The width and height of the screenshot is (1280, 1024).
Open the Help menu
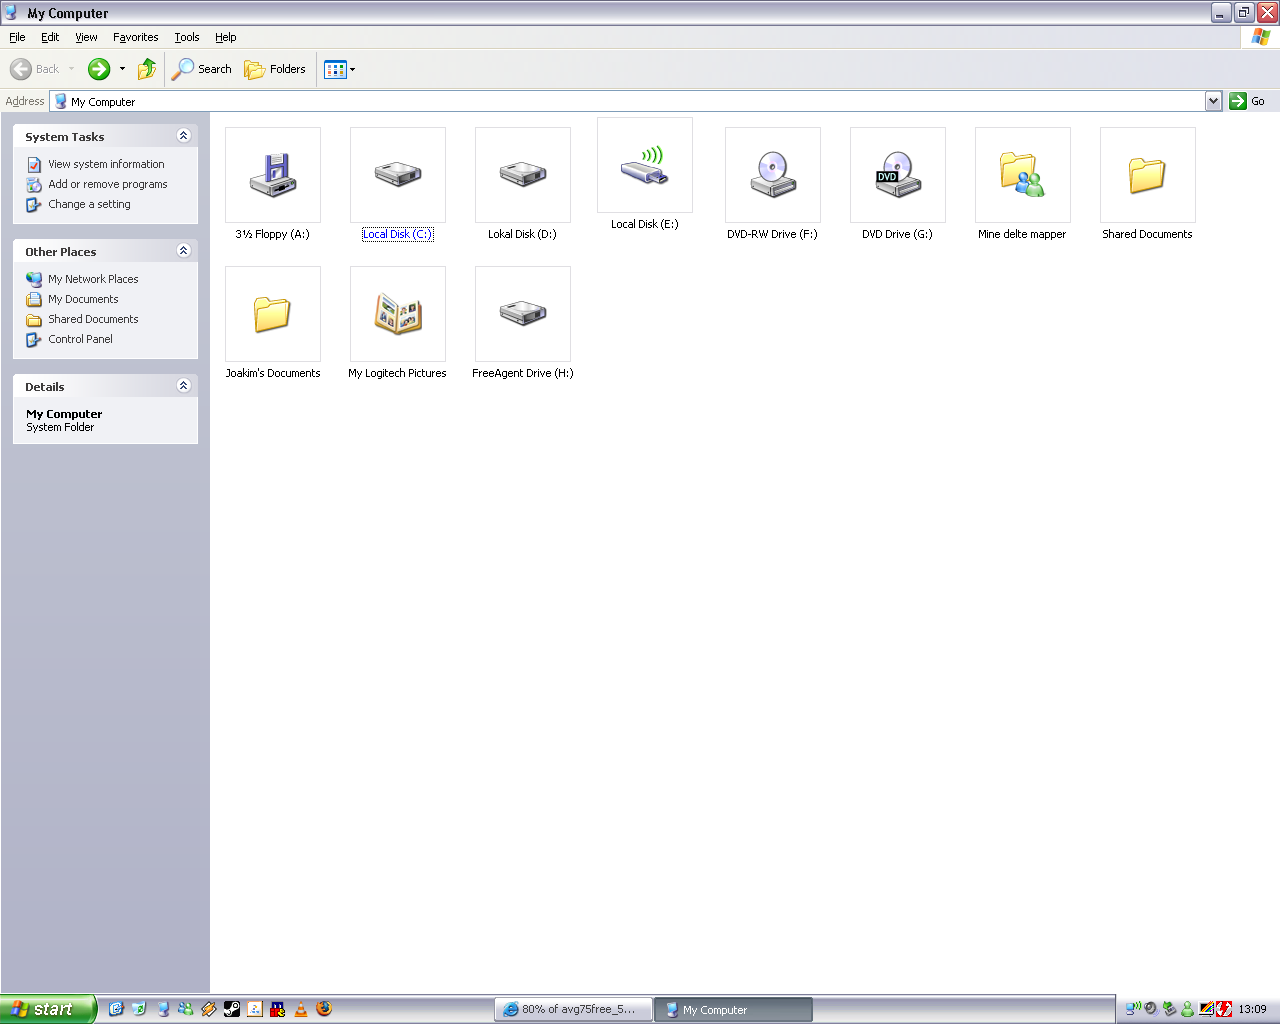point(226,37)
